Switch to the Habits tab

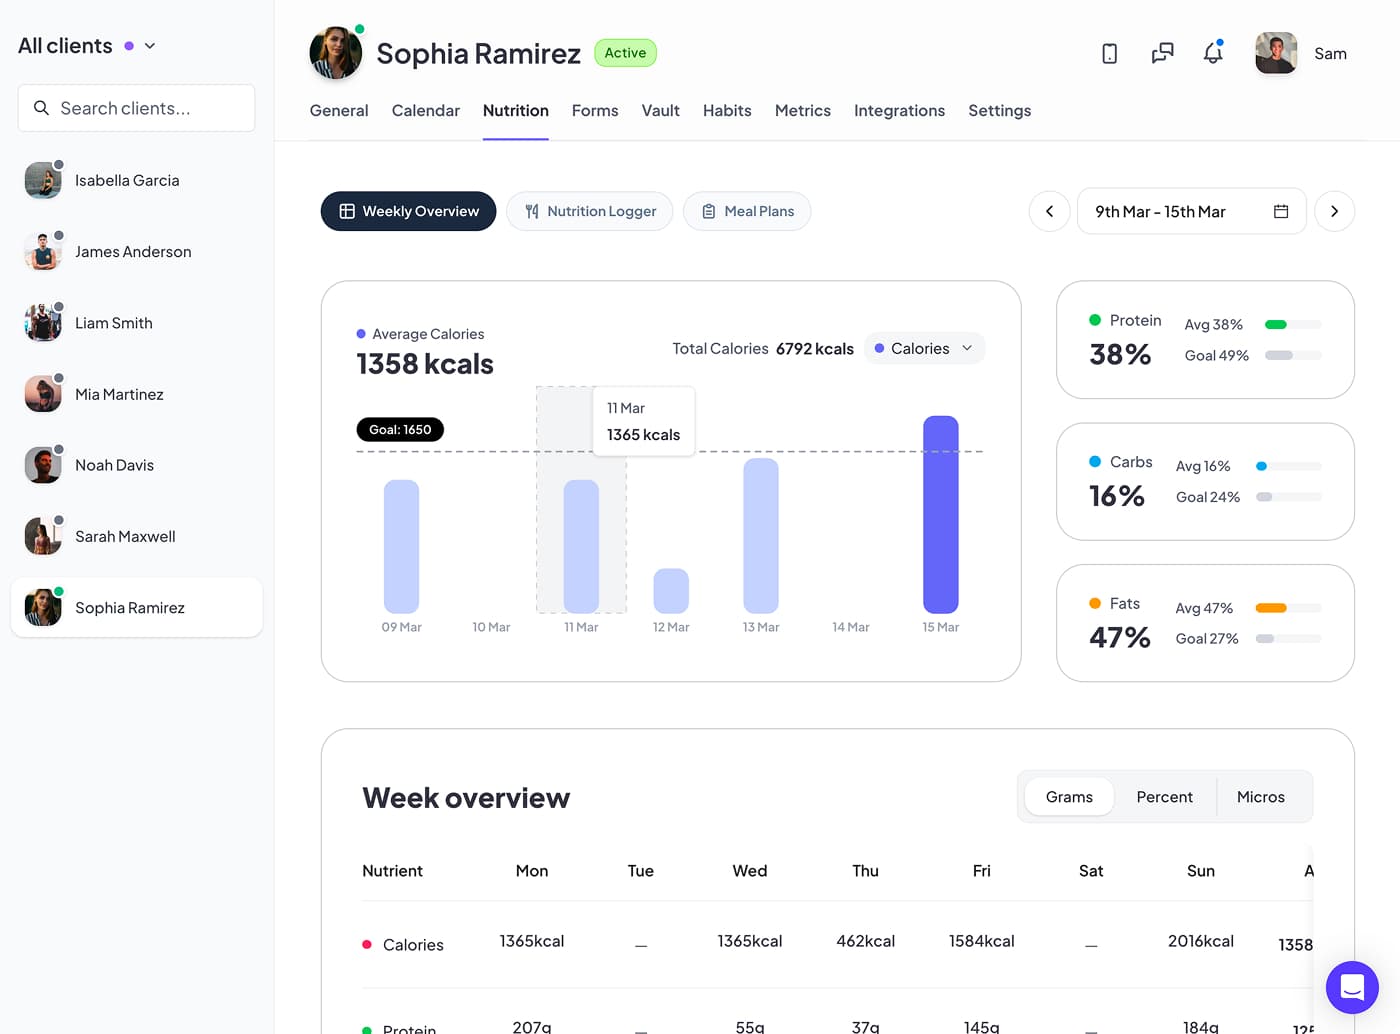point(727,111)
